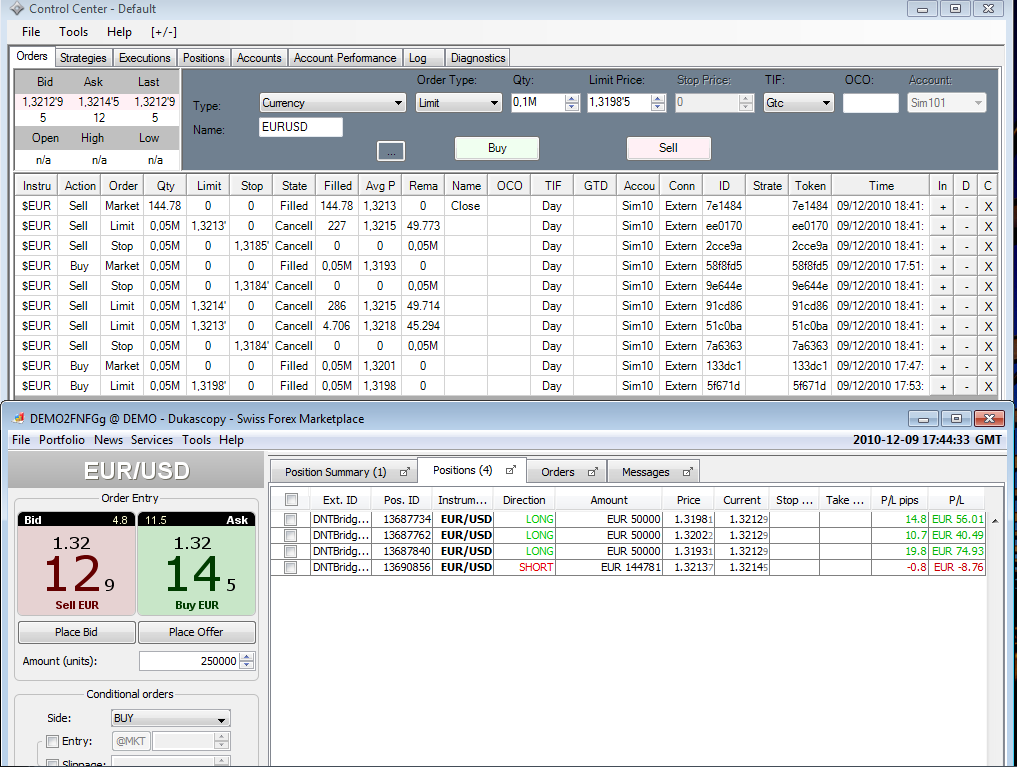Click the minus icon for order 51c0ba
The image size is (1017, 767).
[966, 326]
